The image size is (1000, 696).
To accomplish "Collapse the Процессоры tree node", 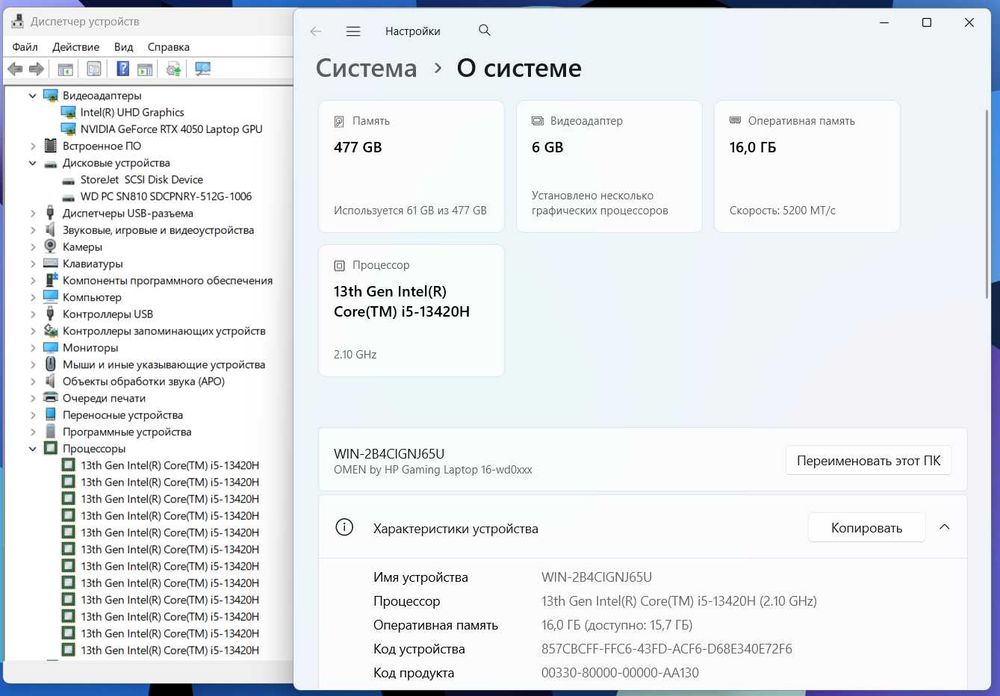I will click(33, 449).
